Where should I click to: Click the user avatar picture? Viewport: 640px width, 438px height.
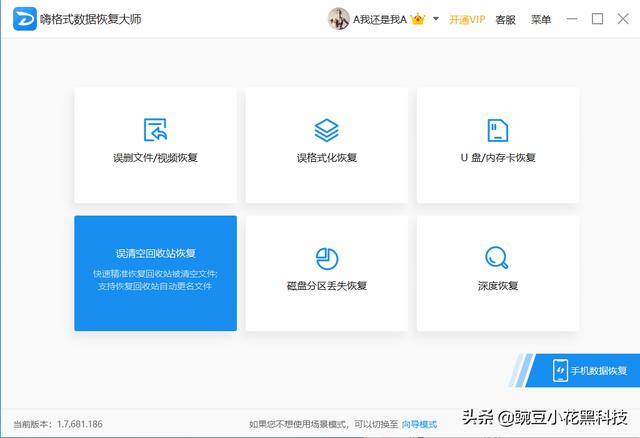pyautogui.click(x=339, y=19)
